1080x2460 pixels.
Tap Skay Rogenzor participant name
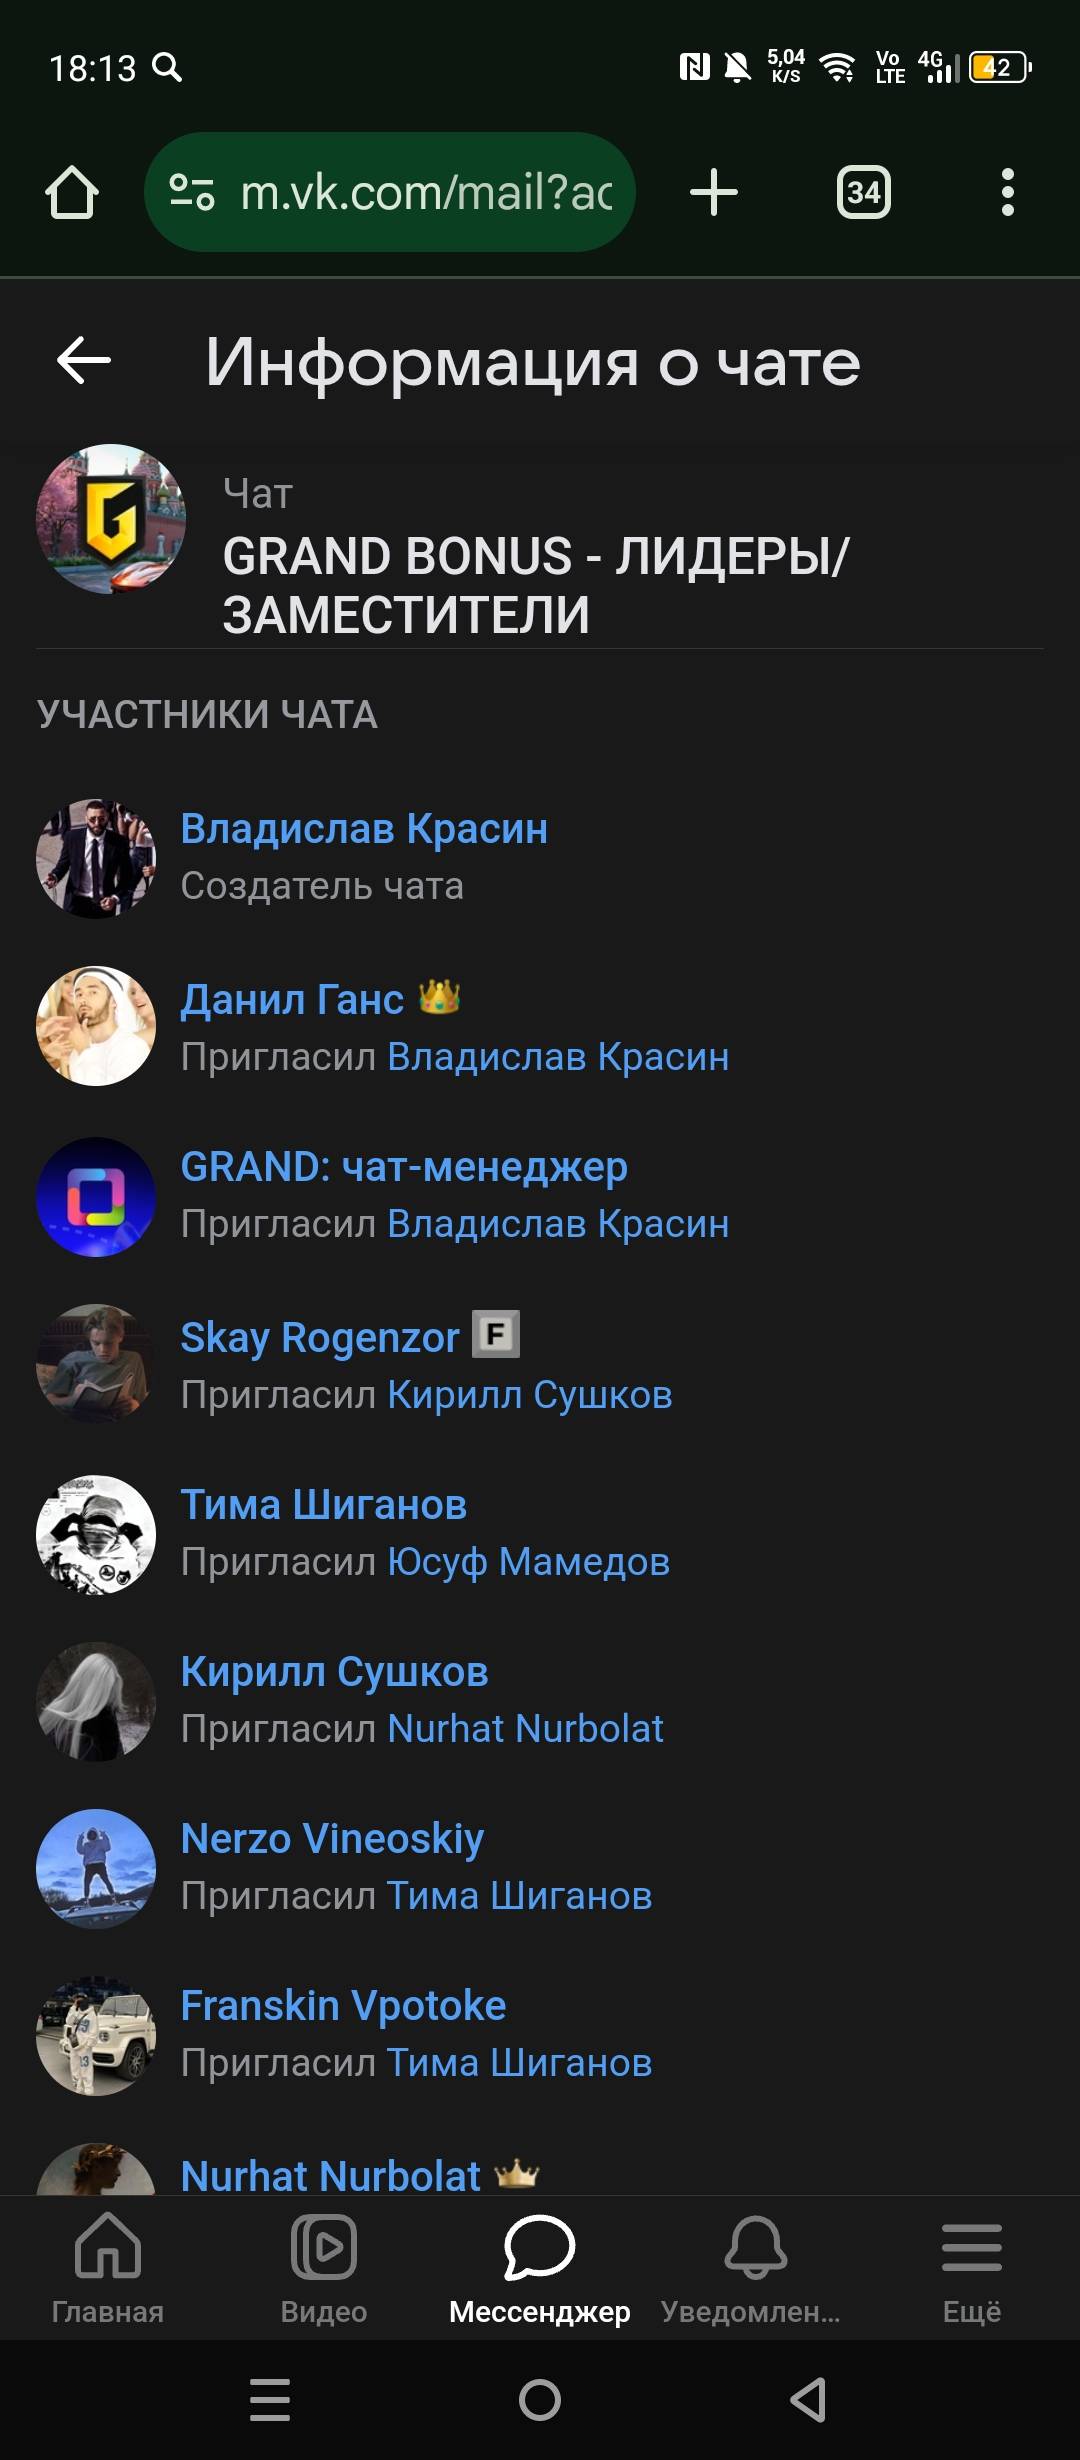pos(320,1337)
